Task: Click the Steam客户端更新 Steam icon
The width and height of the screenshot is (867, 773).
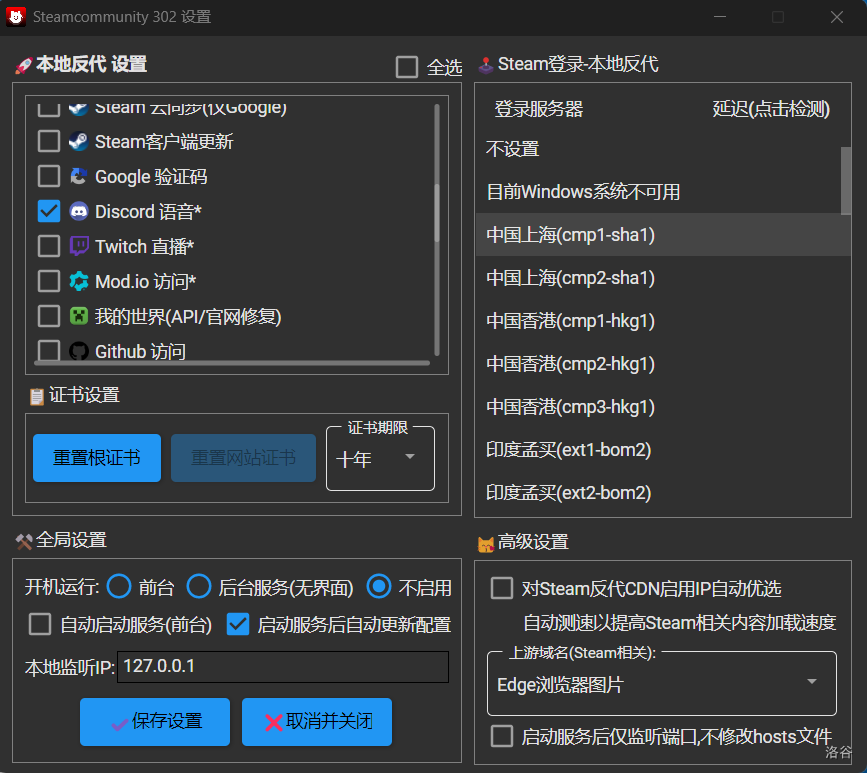Action: point(79,142)
